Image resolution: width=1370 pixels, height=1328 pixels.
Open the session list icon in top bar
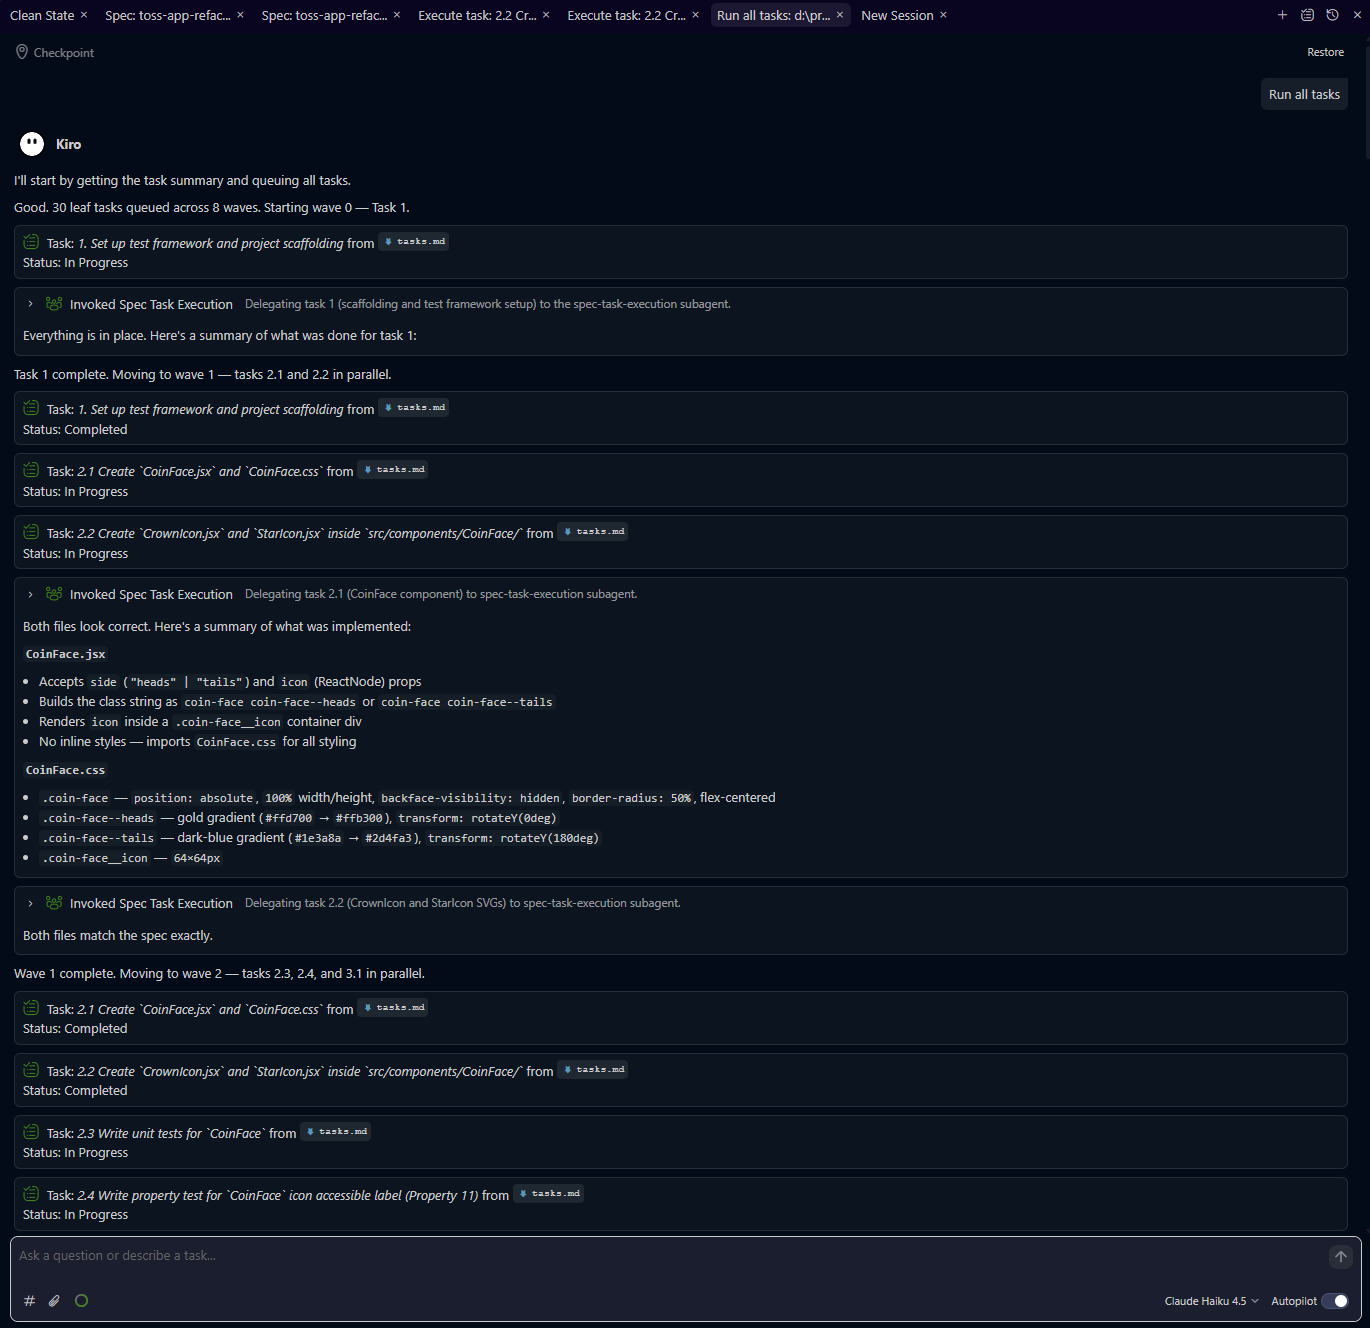coord(1307,15)
